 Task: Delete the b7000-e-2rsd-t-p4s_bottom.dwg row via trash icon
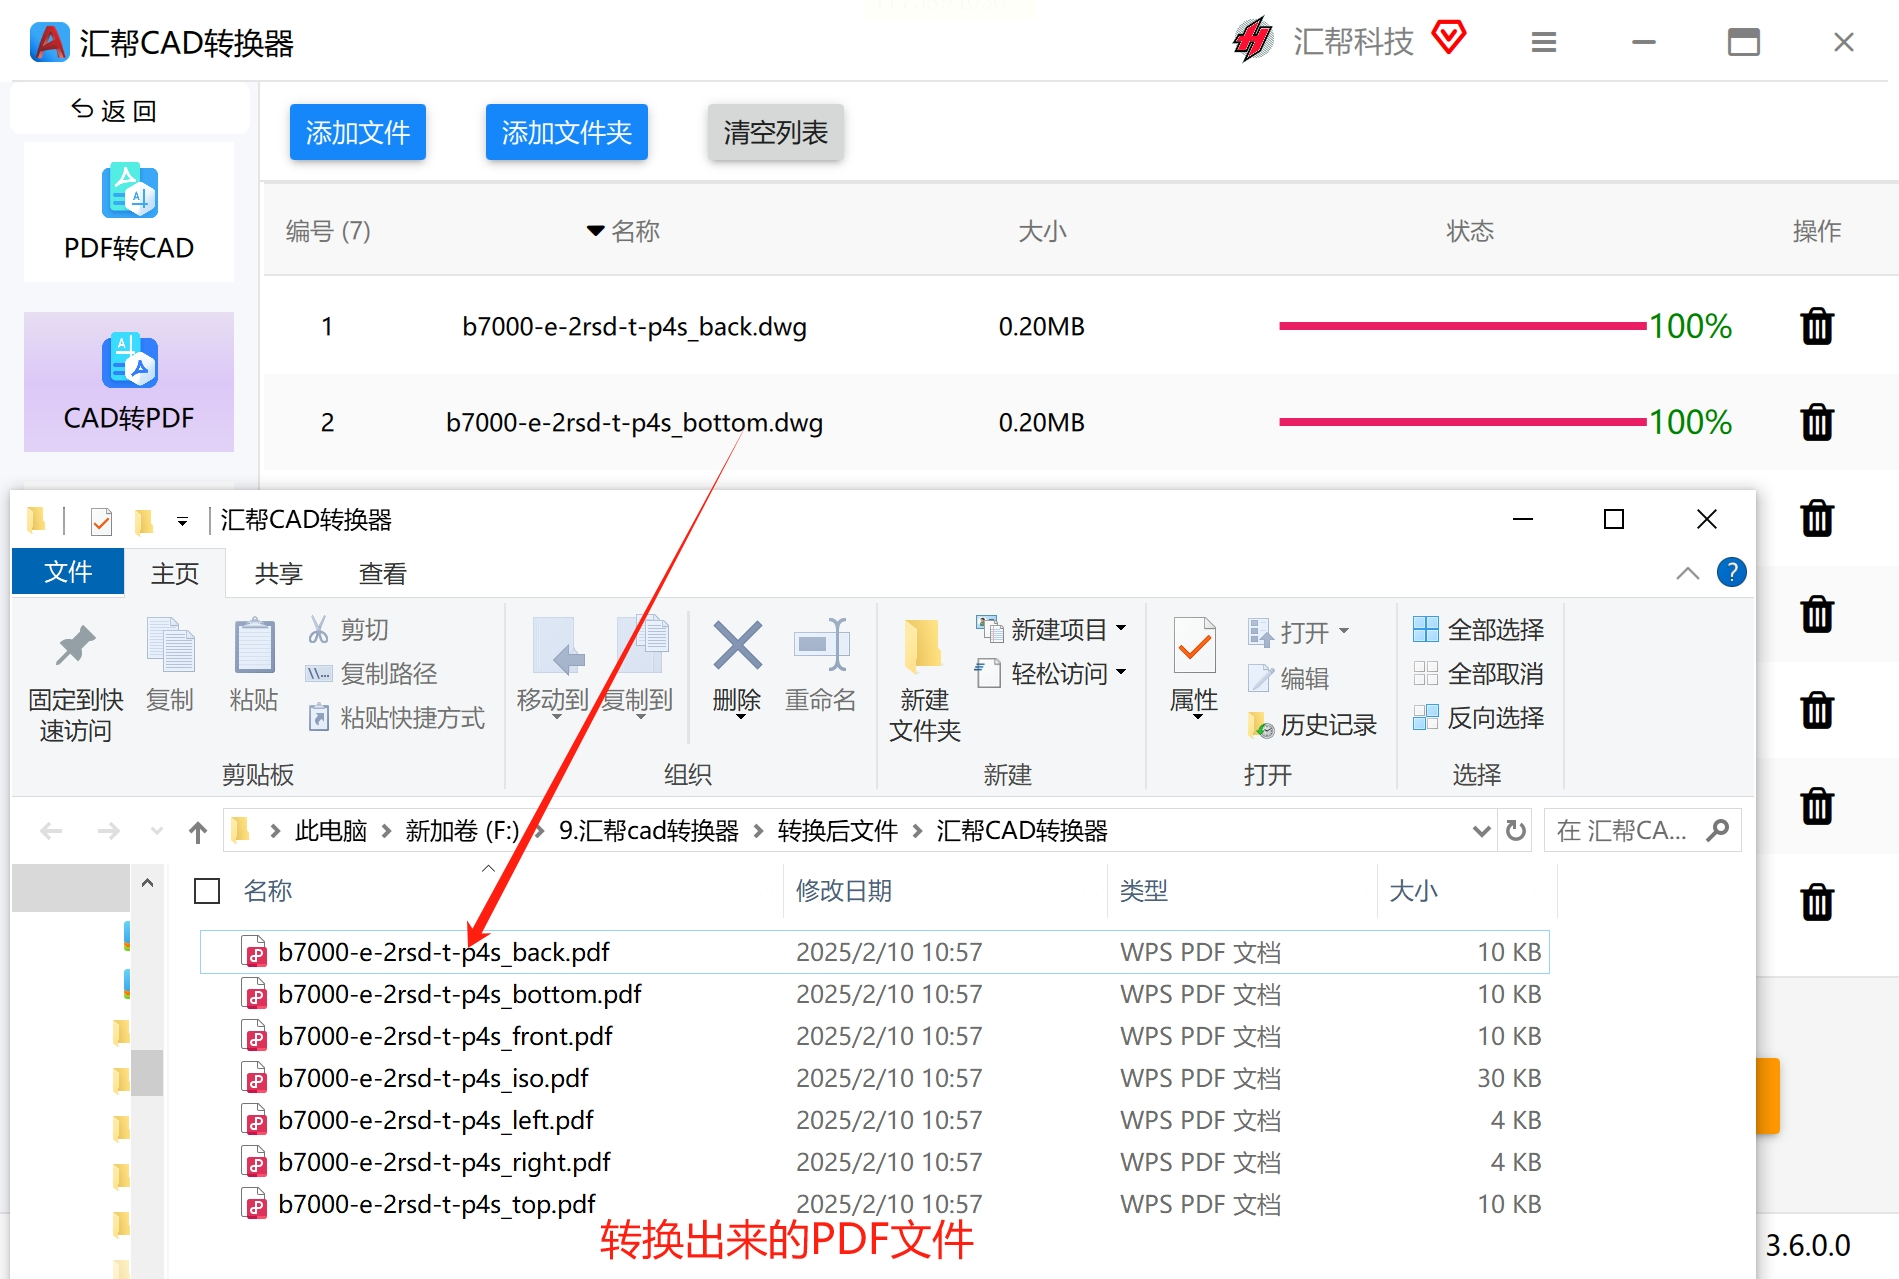click(1817, 422)
